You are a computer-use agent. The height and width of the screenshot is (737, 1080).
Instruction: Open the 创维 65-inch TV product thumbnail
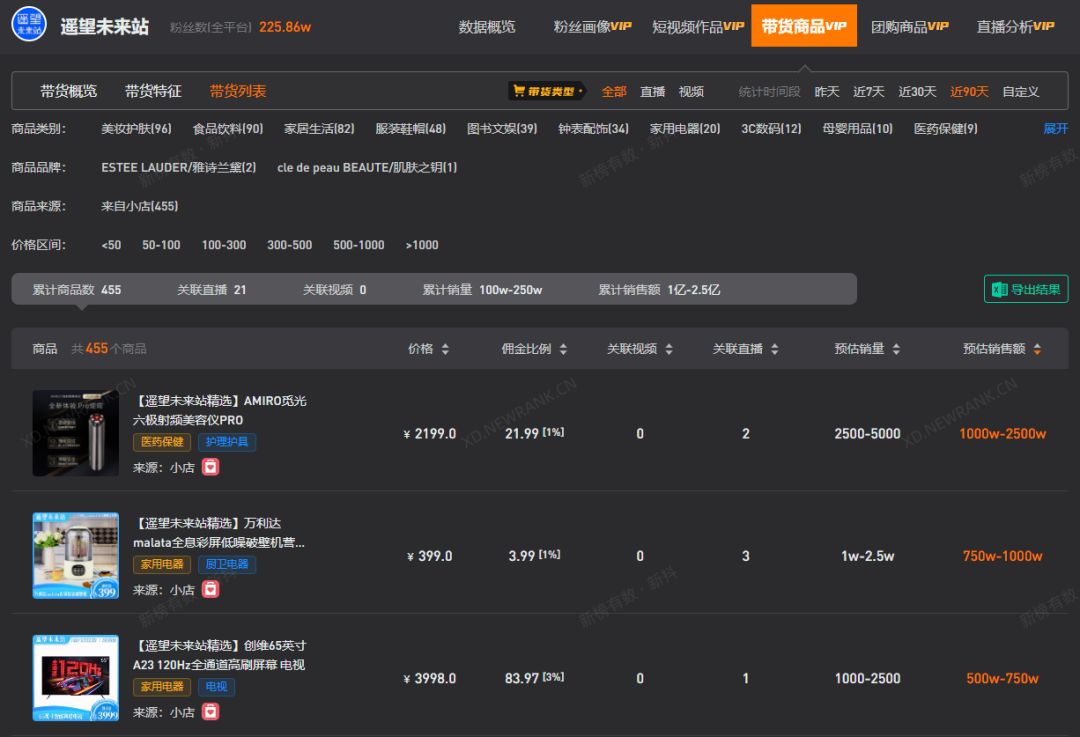click(76, 678)
